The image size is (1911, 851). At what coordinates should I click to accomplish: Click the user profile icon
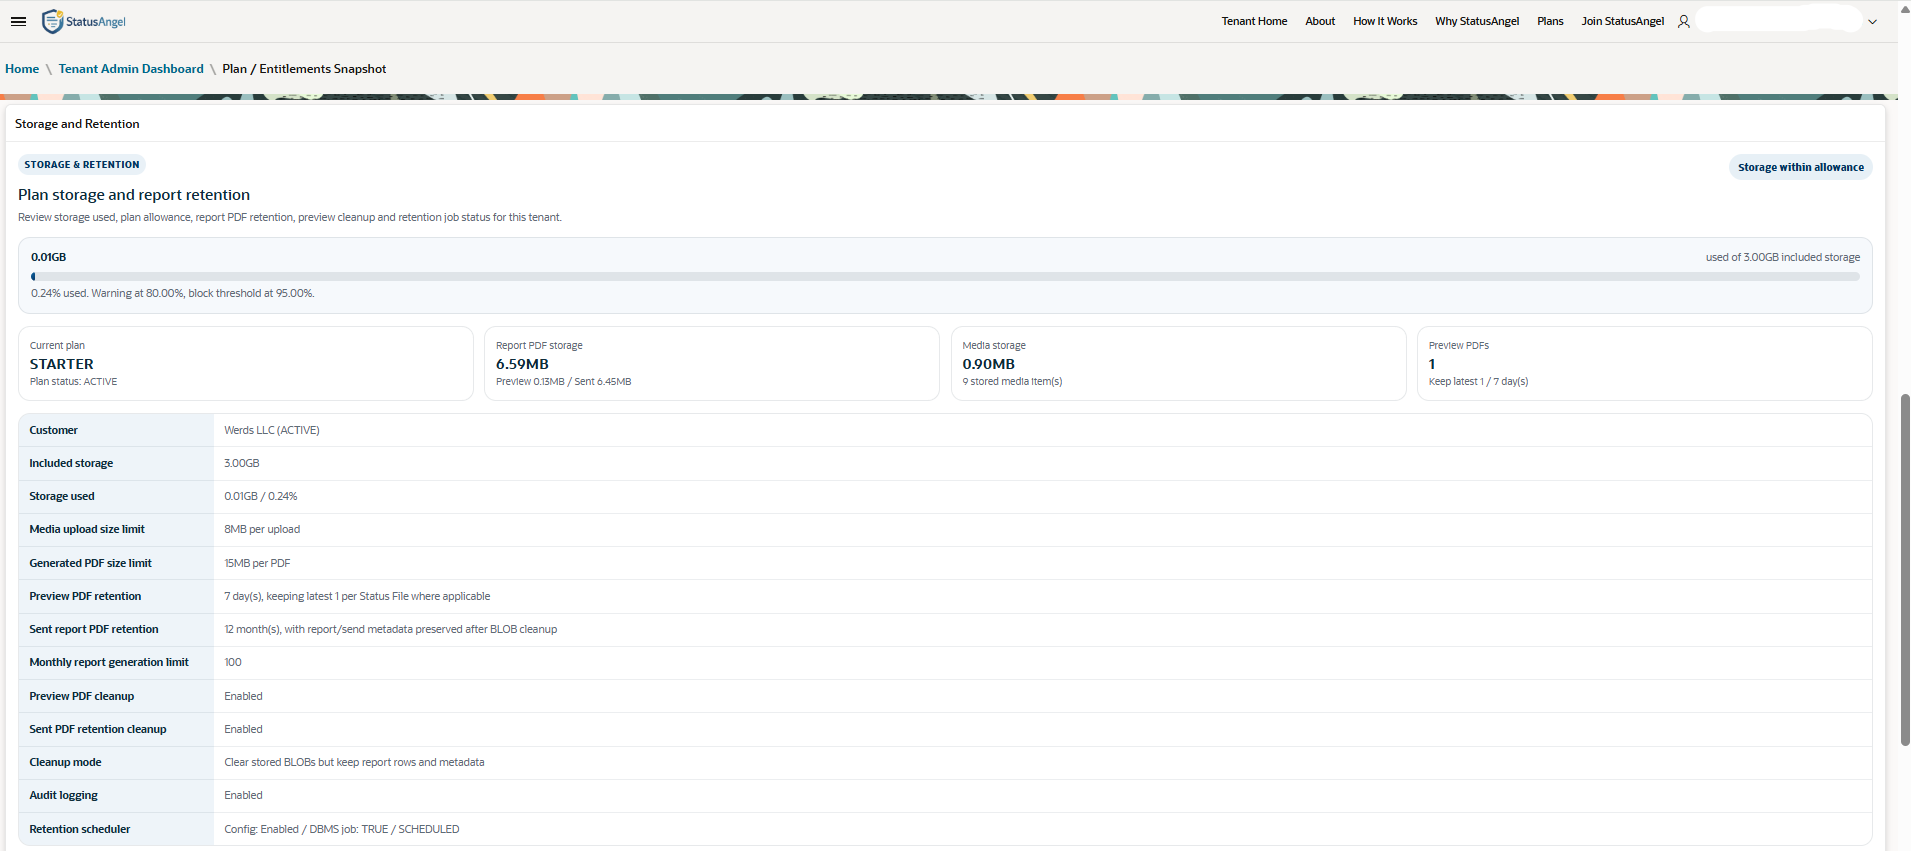click(x=1684, y=21)
